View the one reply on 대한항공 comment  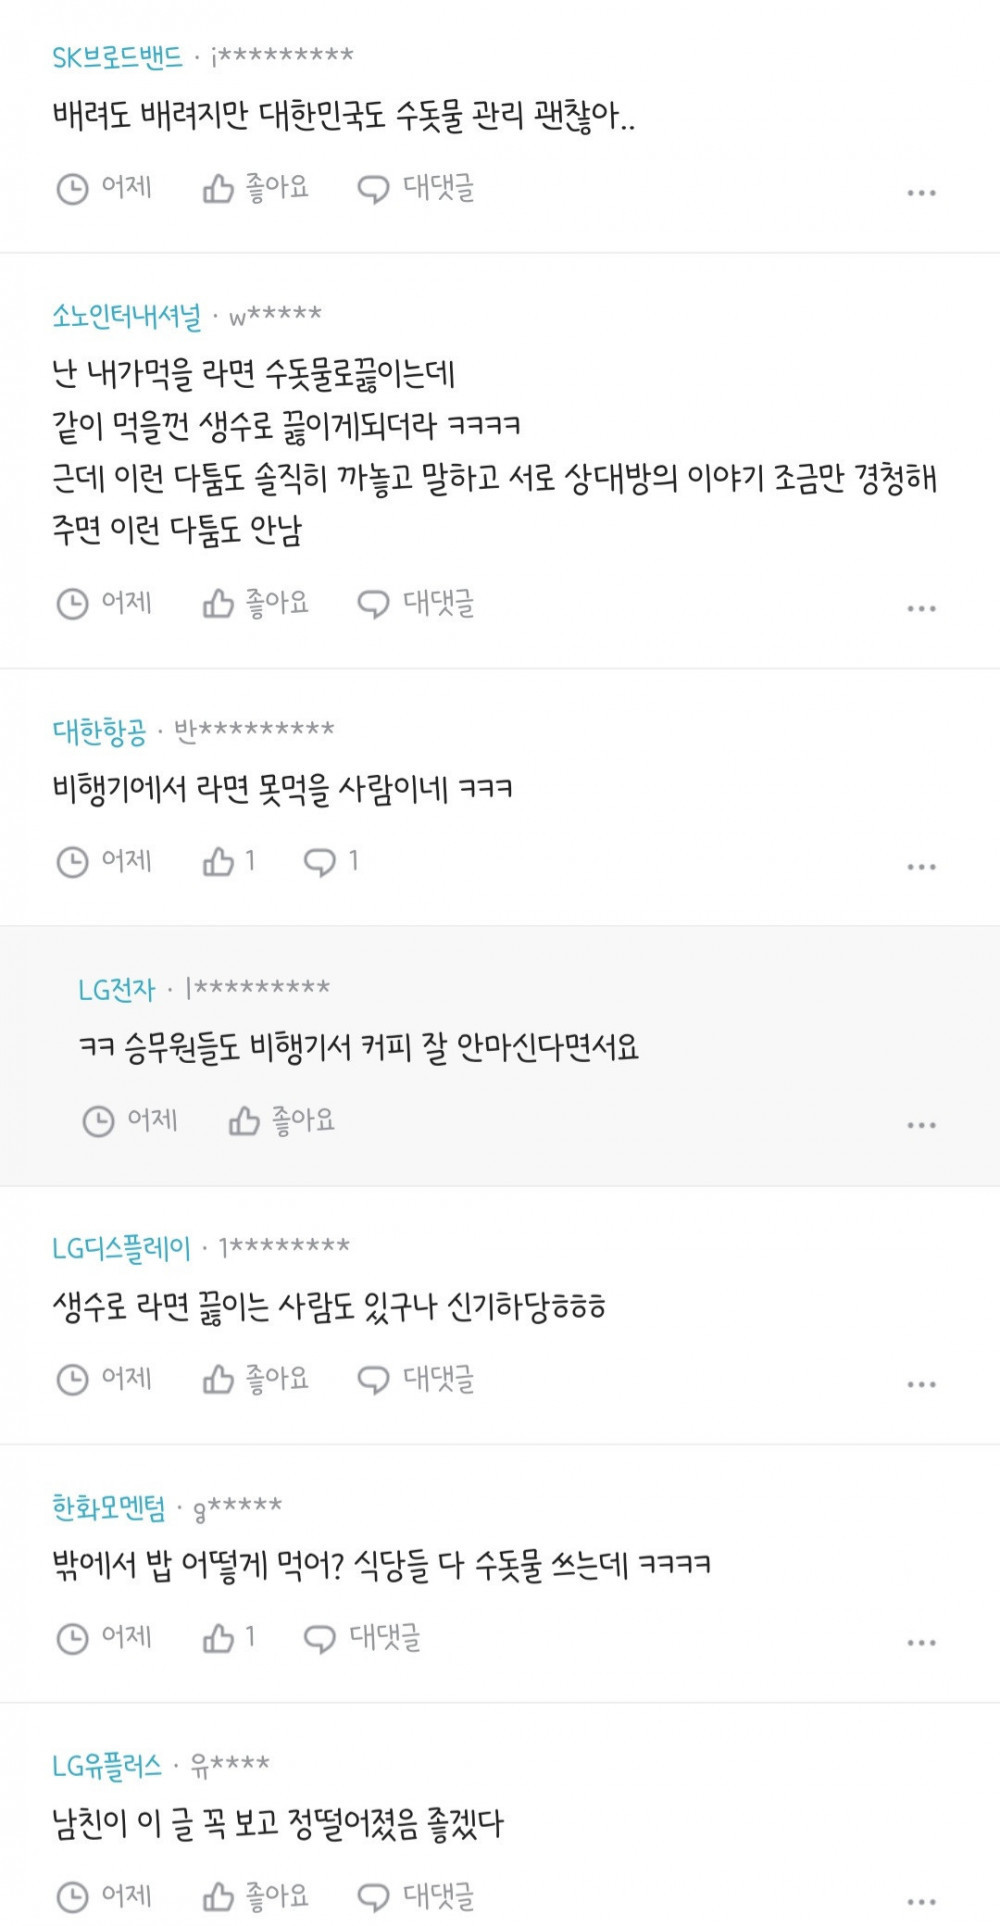click(x=331, y=861)
